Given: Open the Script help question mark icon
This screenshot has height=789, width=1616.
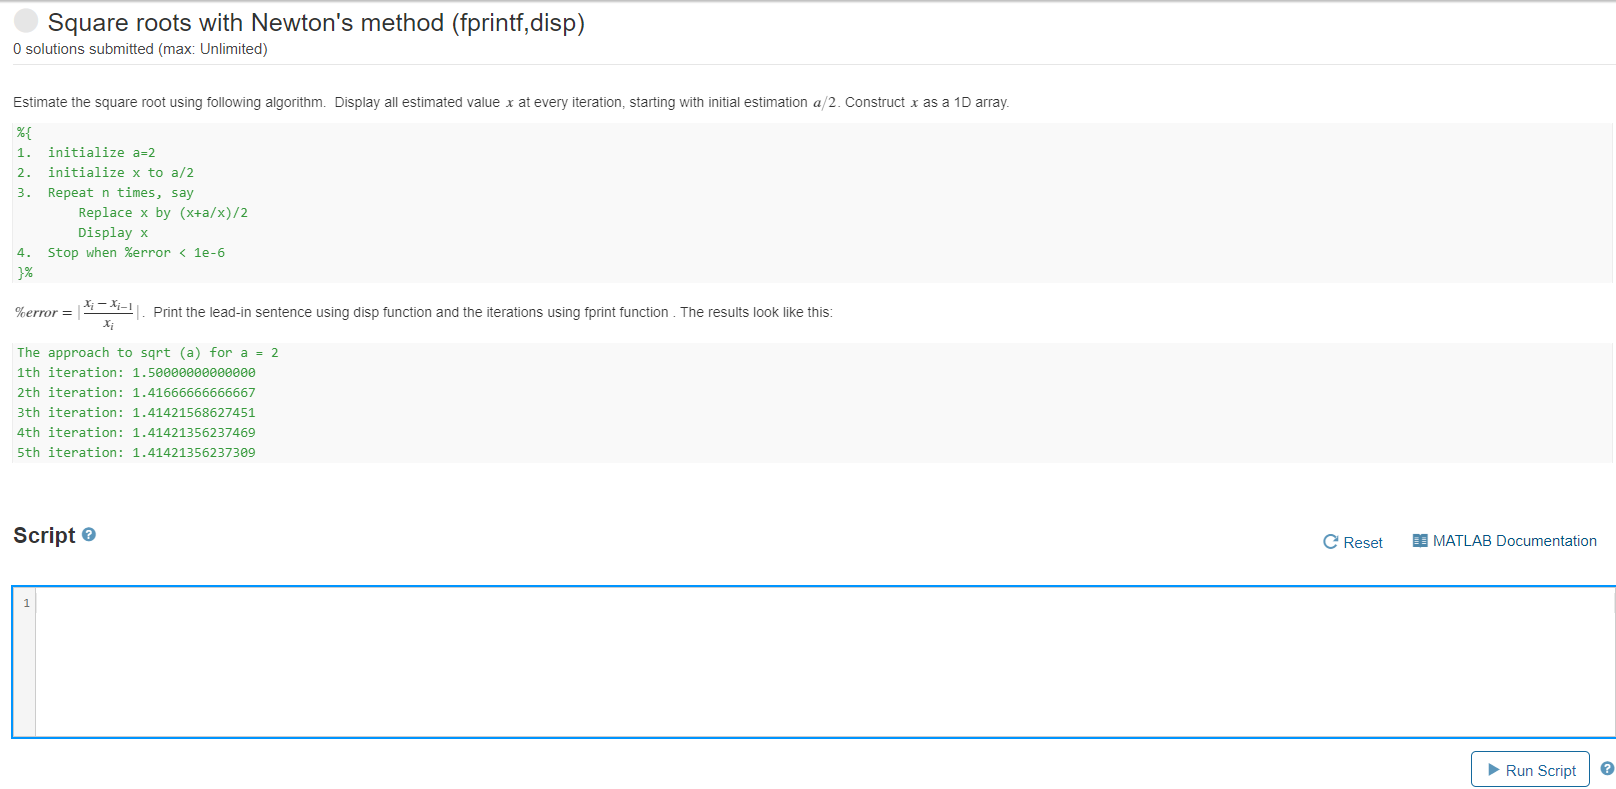Looking at the screenshot, I should click(x=89, y=535).
